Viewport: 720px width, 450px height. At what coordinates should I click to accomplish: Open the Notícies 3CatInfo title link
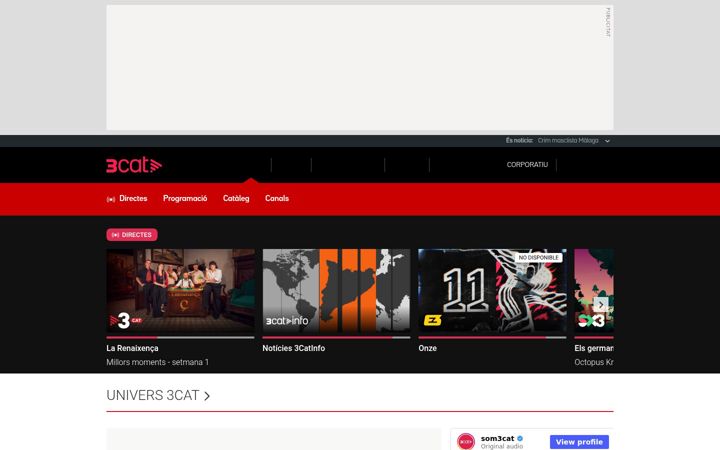click(293, 348)
